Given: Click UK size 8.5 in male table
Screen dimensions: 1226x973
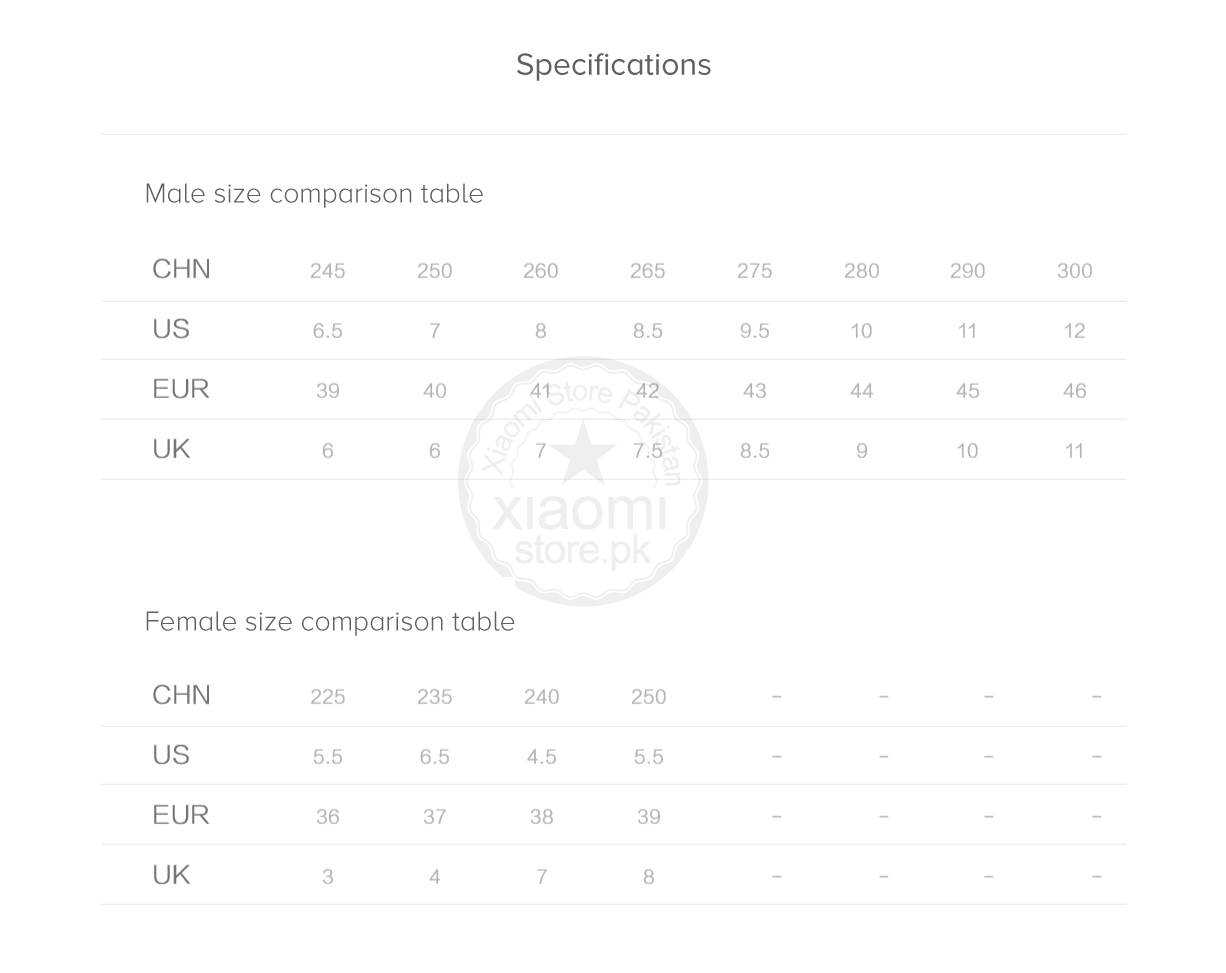Looking at the screenshot, I should [x=754, y=451].
